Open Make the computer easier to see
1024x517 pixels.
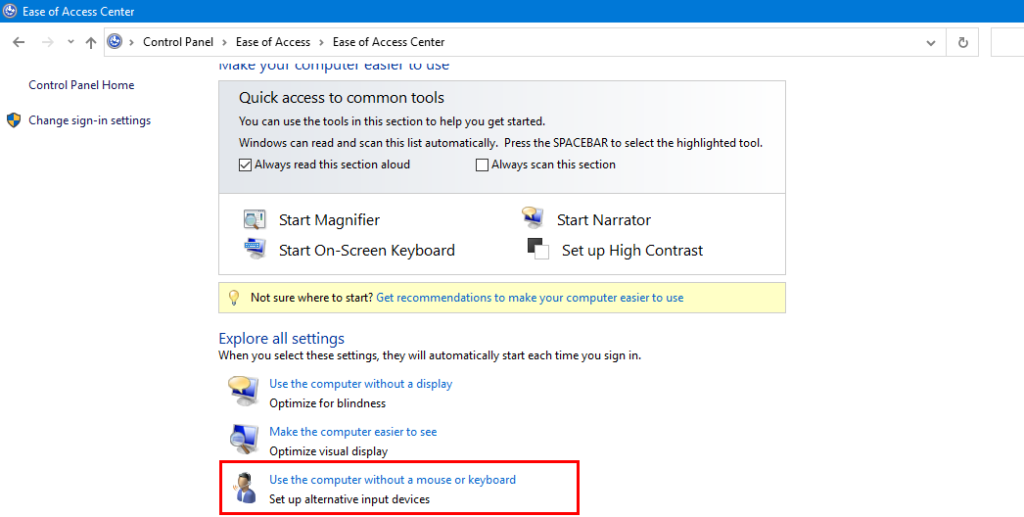point(353,431)
